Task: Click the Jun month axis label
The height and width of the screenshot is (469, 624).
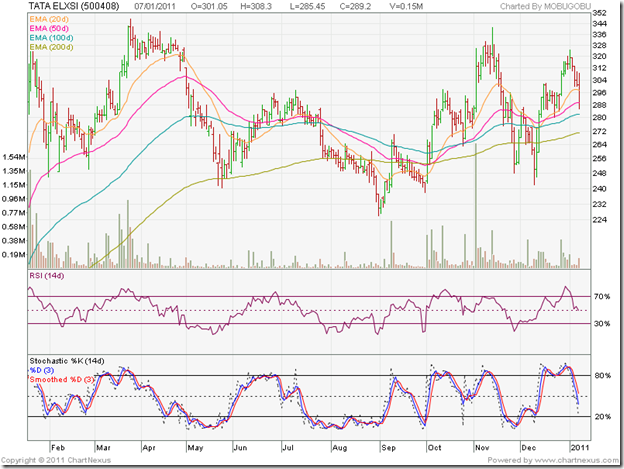Action: [x=240, y=448]
